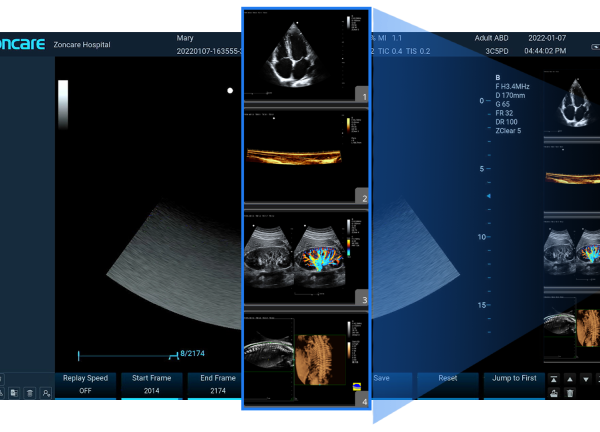Click the up arrow icon in clip panel

[570, 379]
